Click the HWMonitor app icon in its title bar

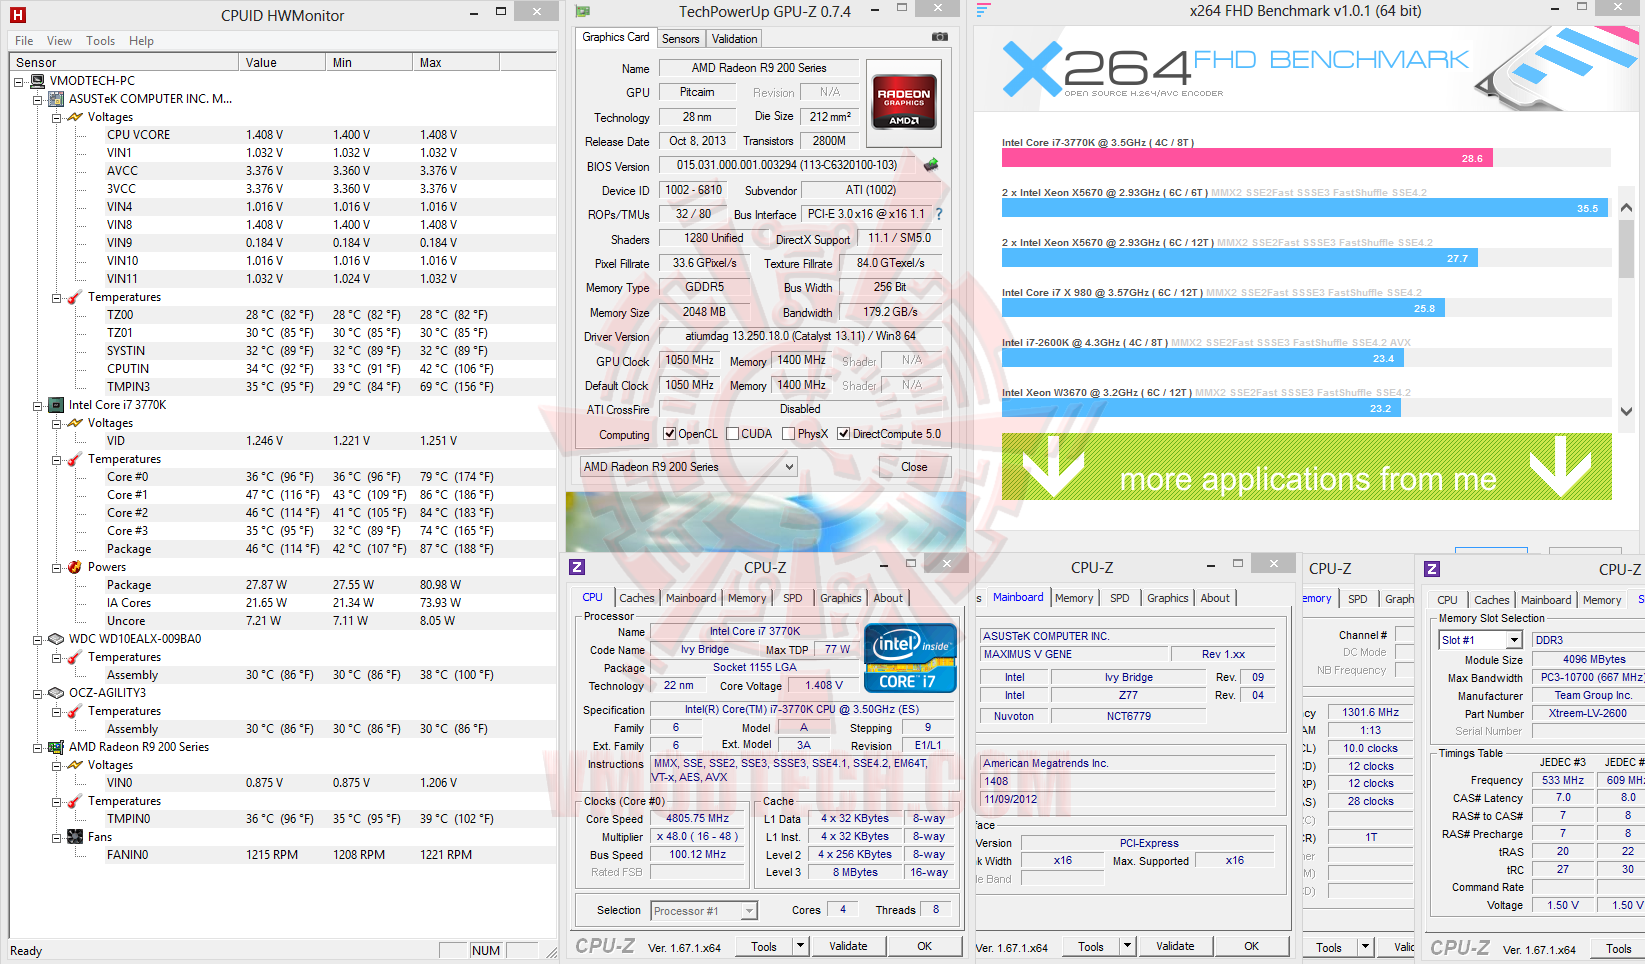(17, 15)
